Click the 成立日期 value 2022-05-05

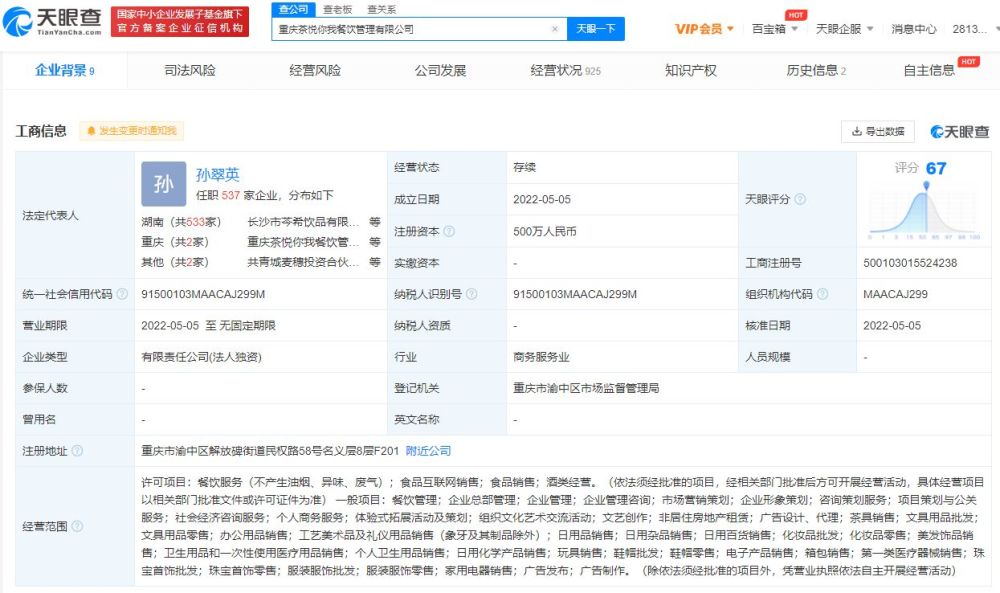pyautogui.click(x=542, y=200)
